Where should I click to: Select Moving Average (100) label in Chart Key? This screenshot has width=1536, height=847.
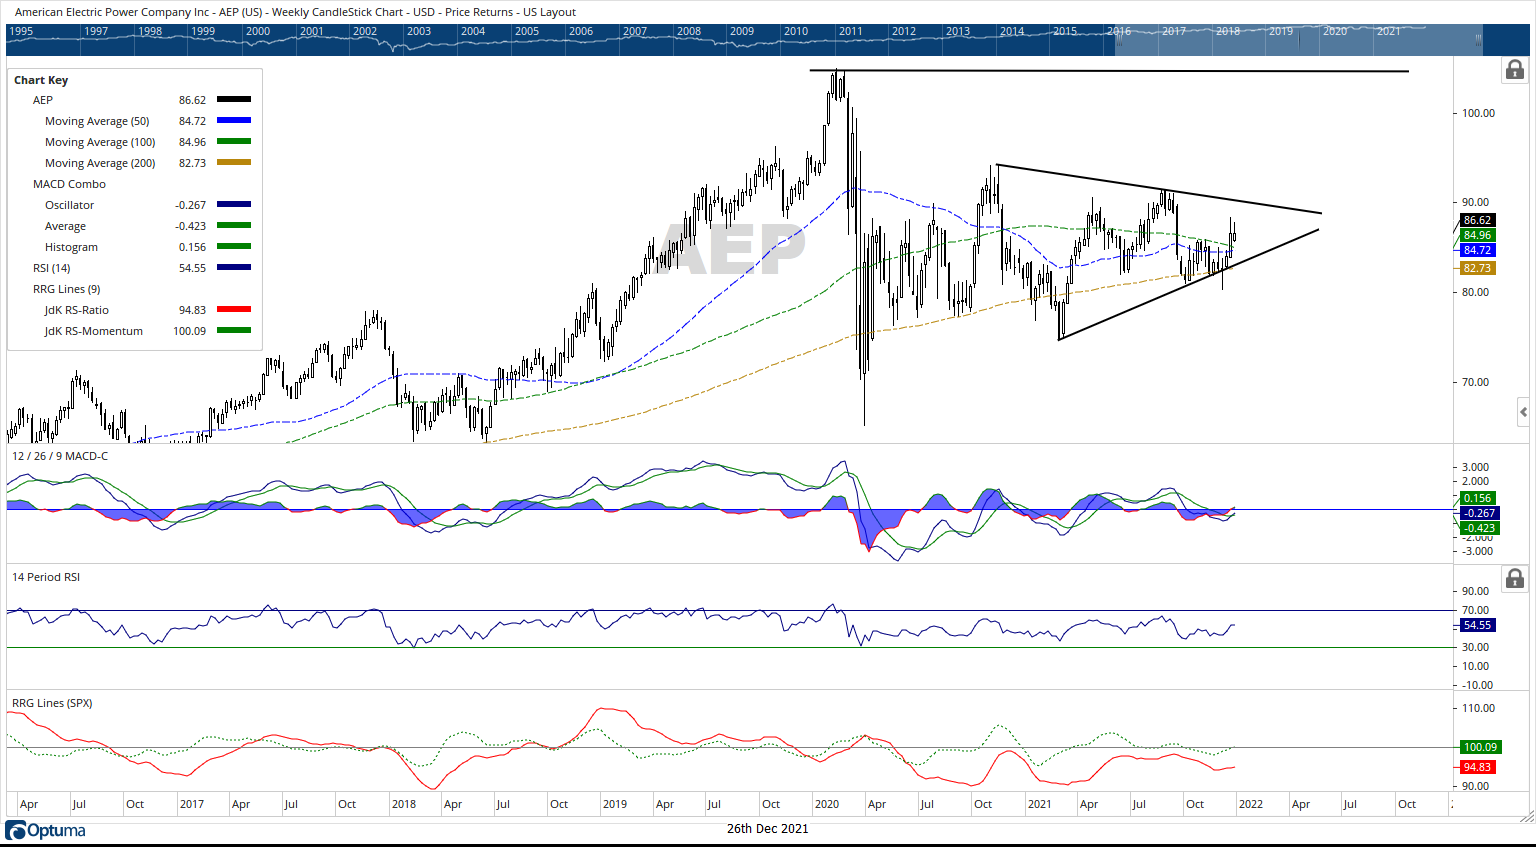(x=100, y=142)
